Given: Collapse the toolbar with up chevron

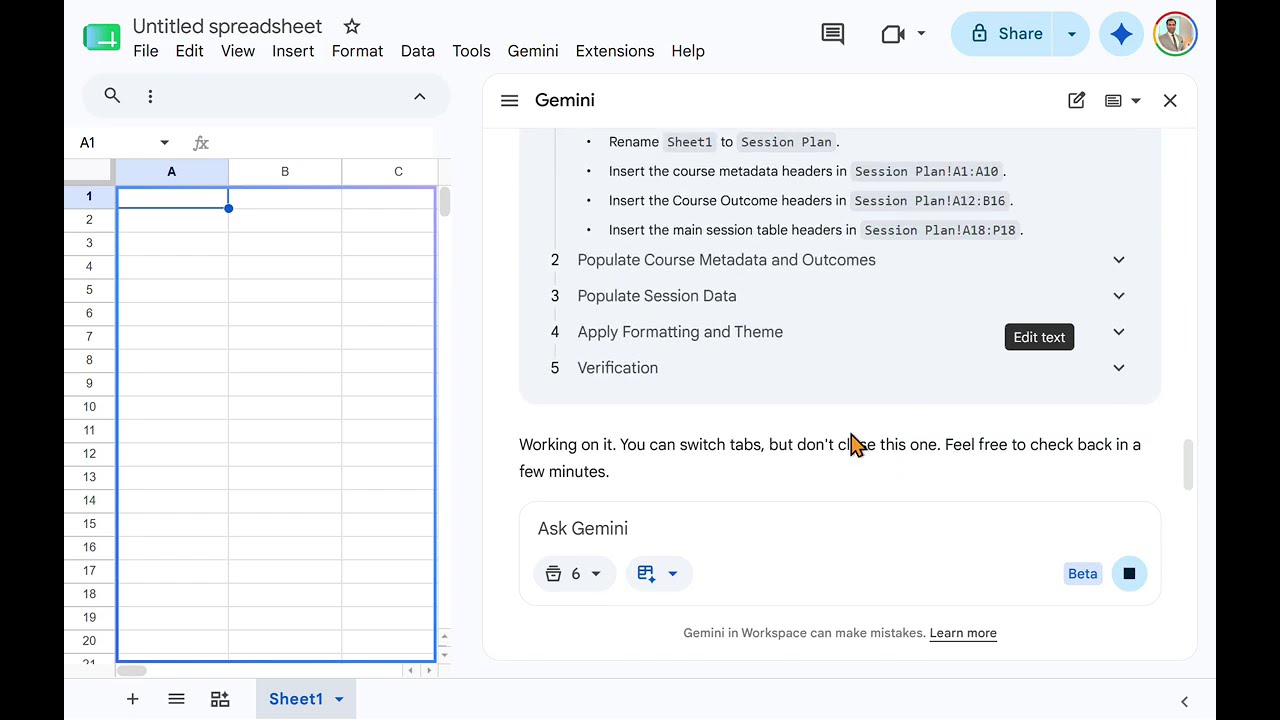Looking at the screenshot, I should click(420, 96).
